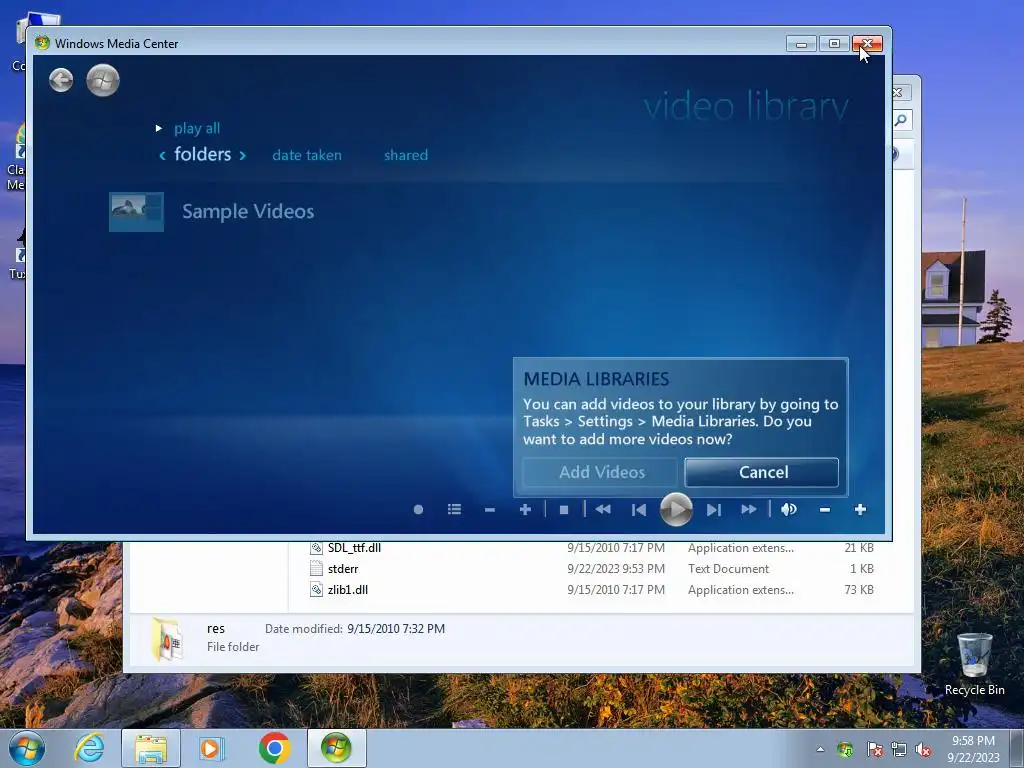Open Windows Explorer from taskbar
This screenshot has height=768, width=1024.
pos(151,748)
